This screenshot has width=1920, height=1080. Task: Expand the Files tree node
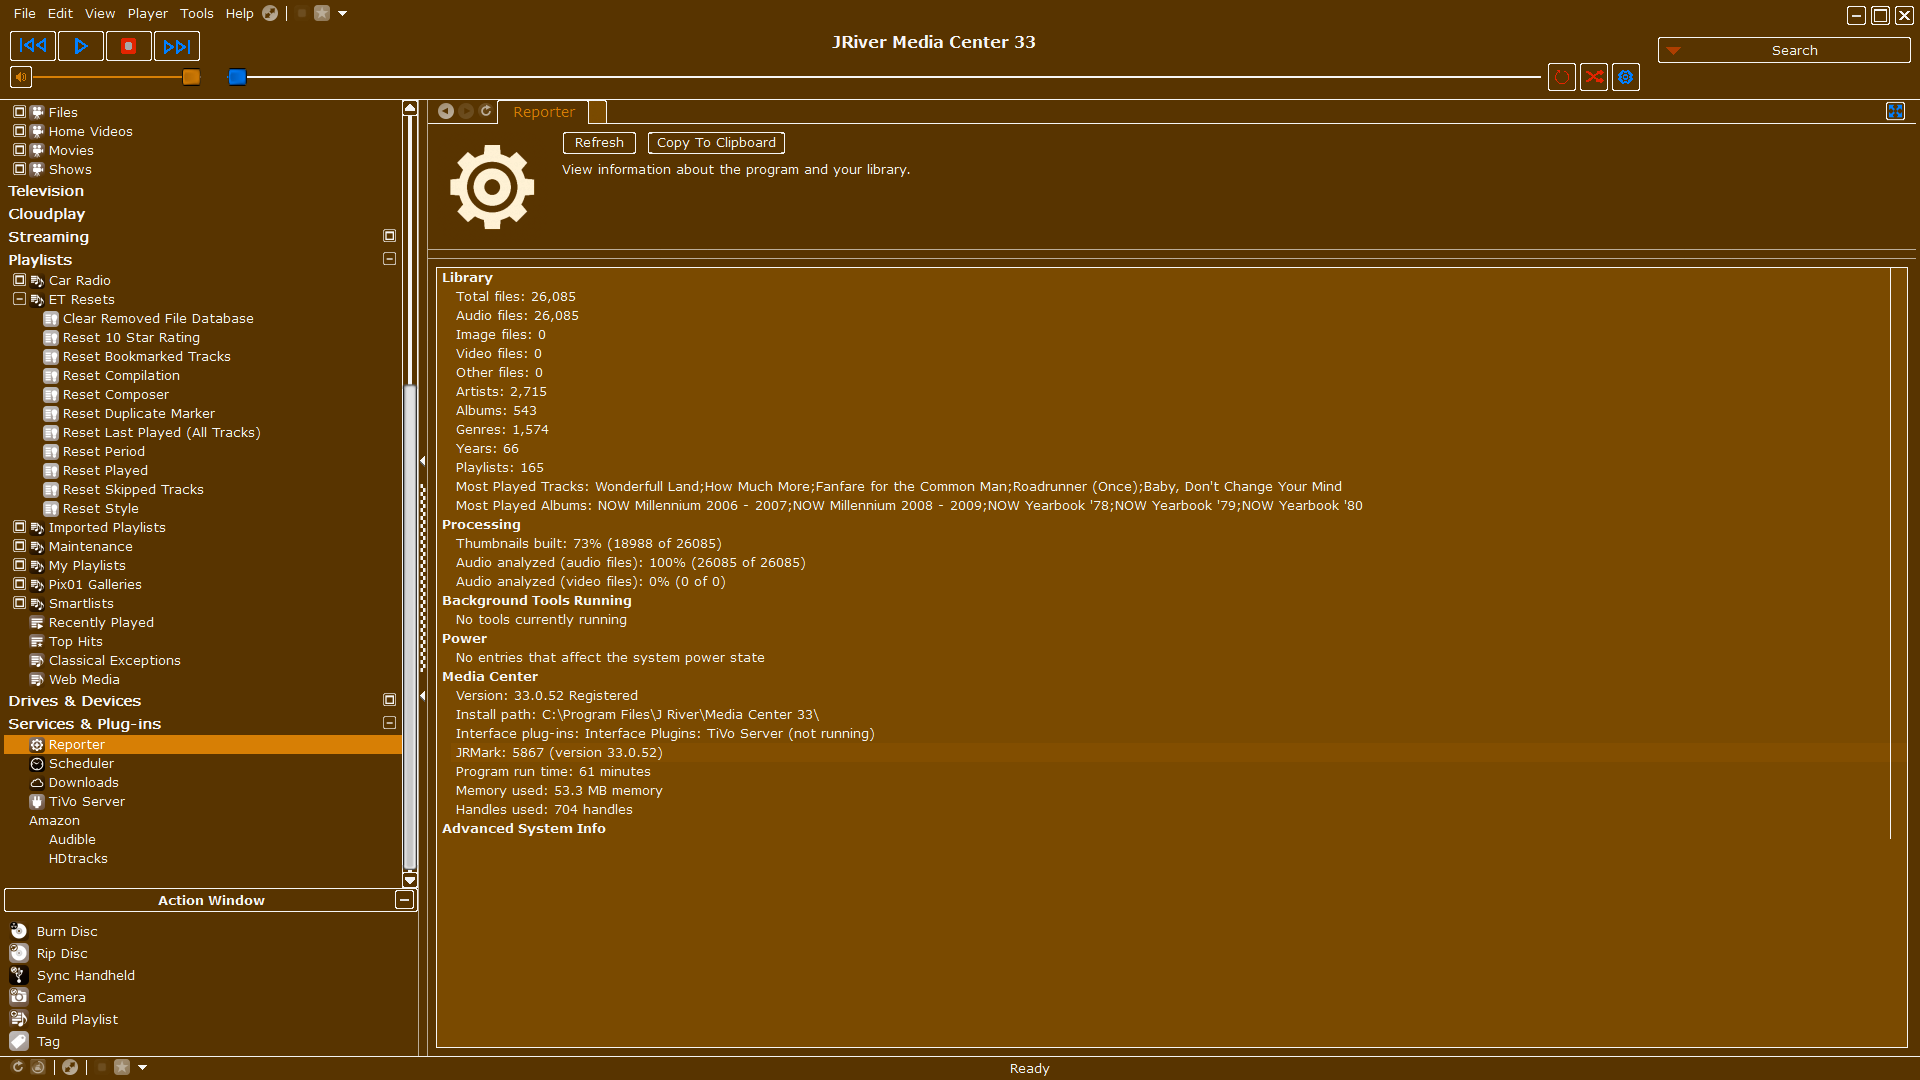(x=19, y=112)
